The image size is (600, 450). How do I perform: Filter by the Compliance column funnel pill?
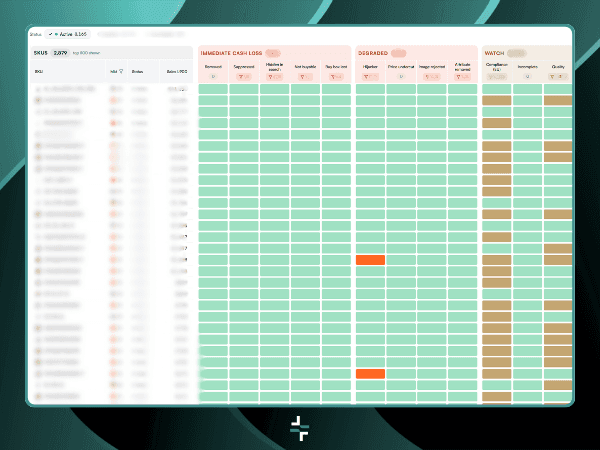click(x=496, y=77)
